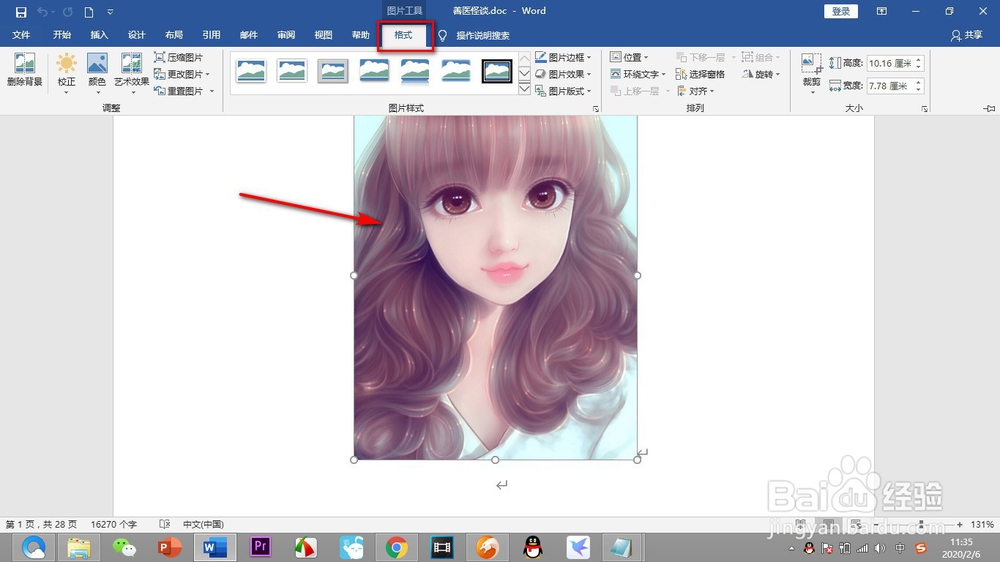The height and width of the screenshot is (562, 1000).
Task: Click the 裁剪 (Crop) tool icon
Action: [x=811, y=64]
